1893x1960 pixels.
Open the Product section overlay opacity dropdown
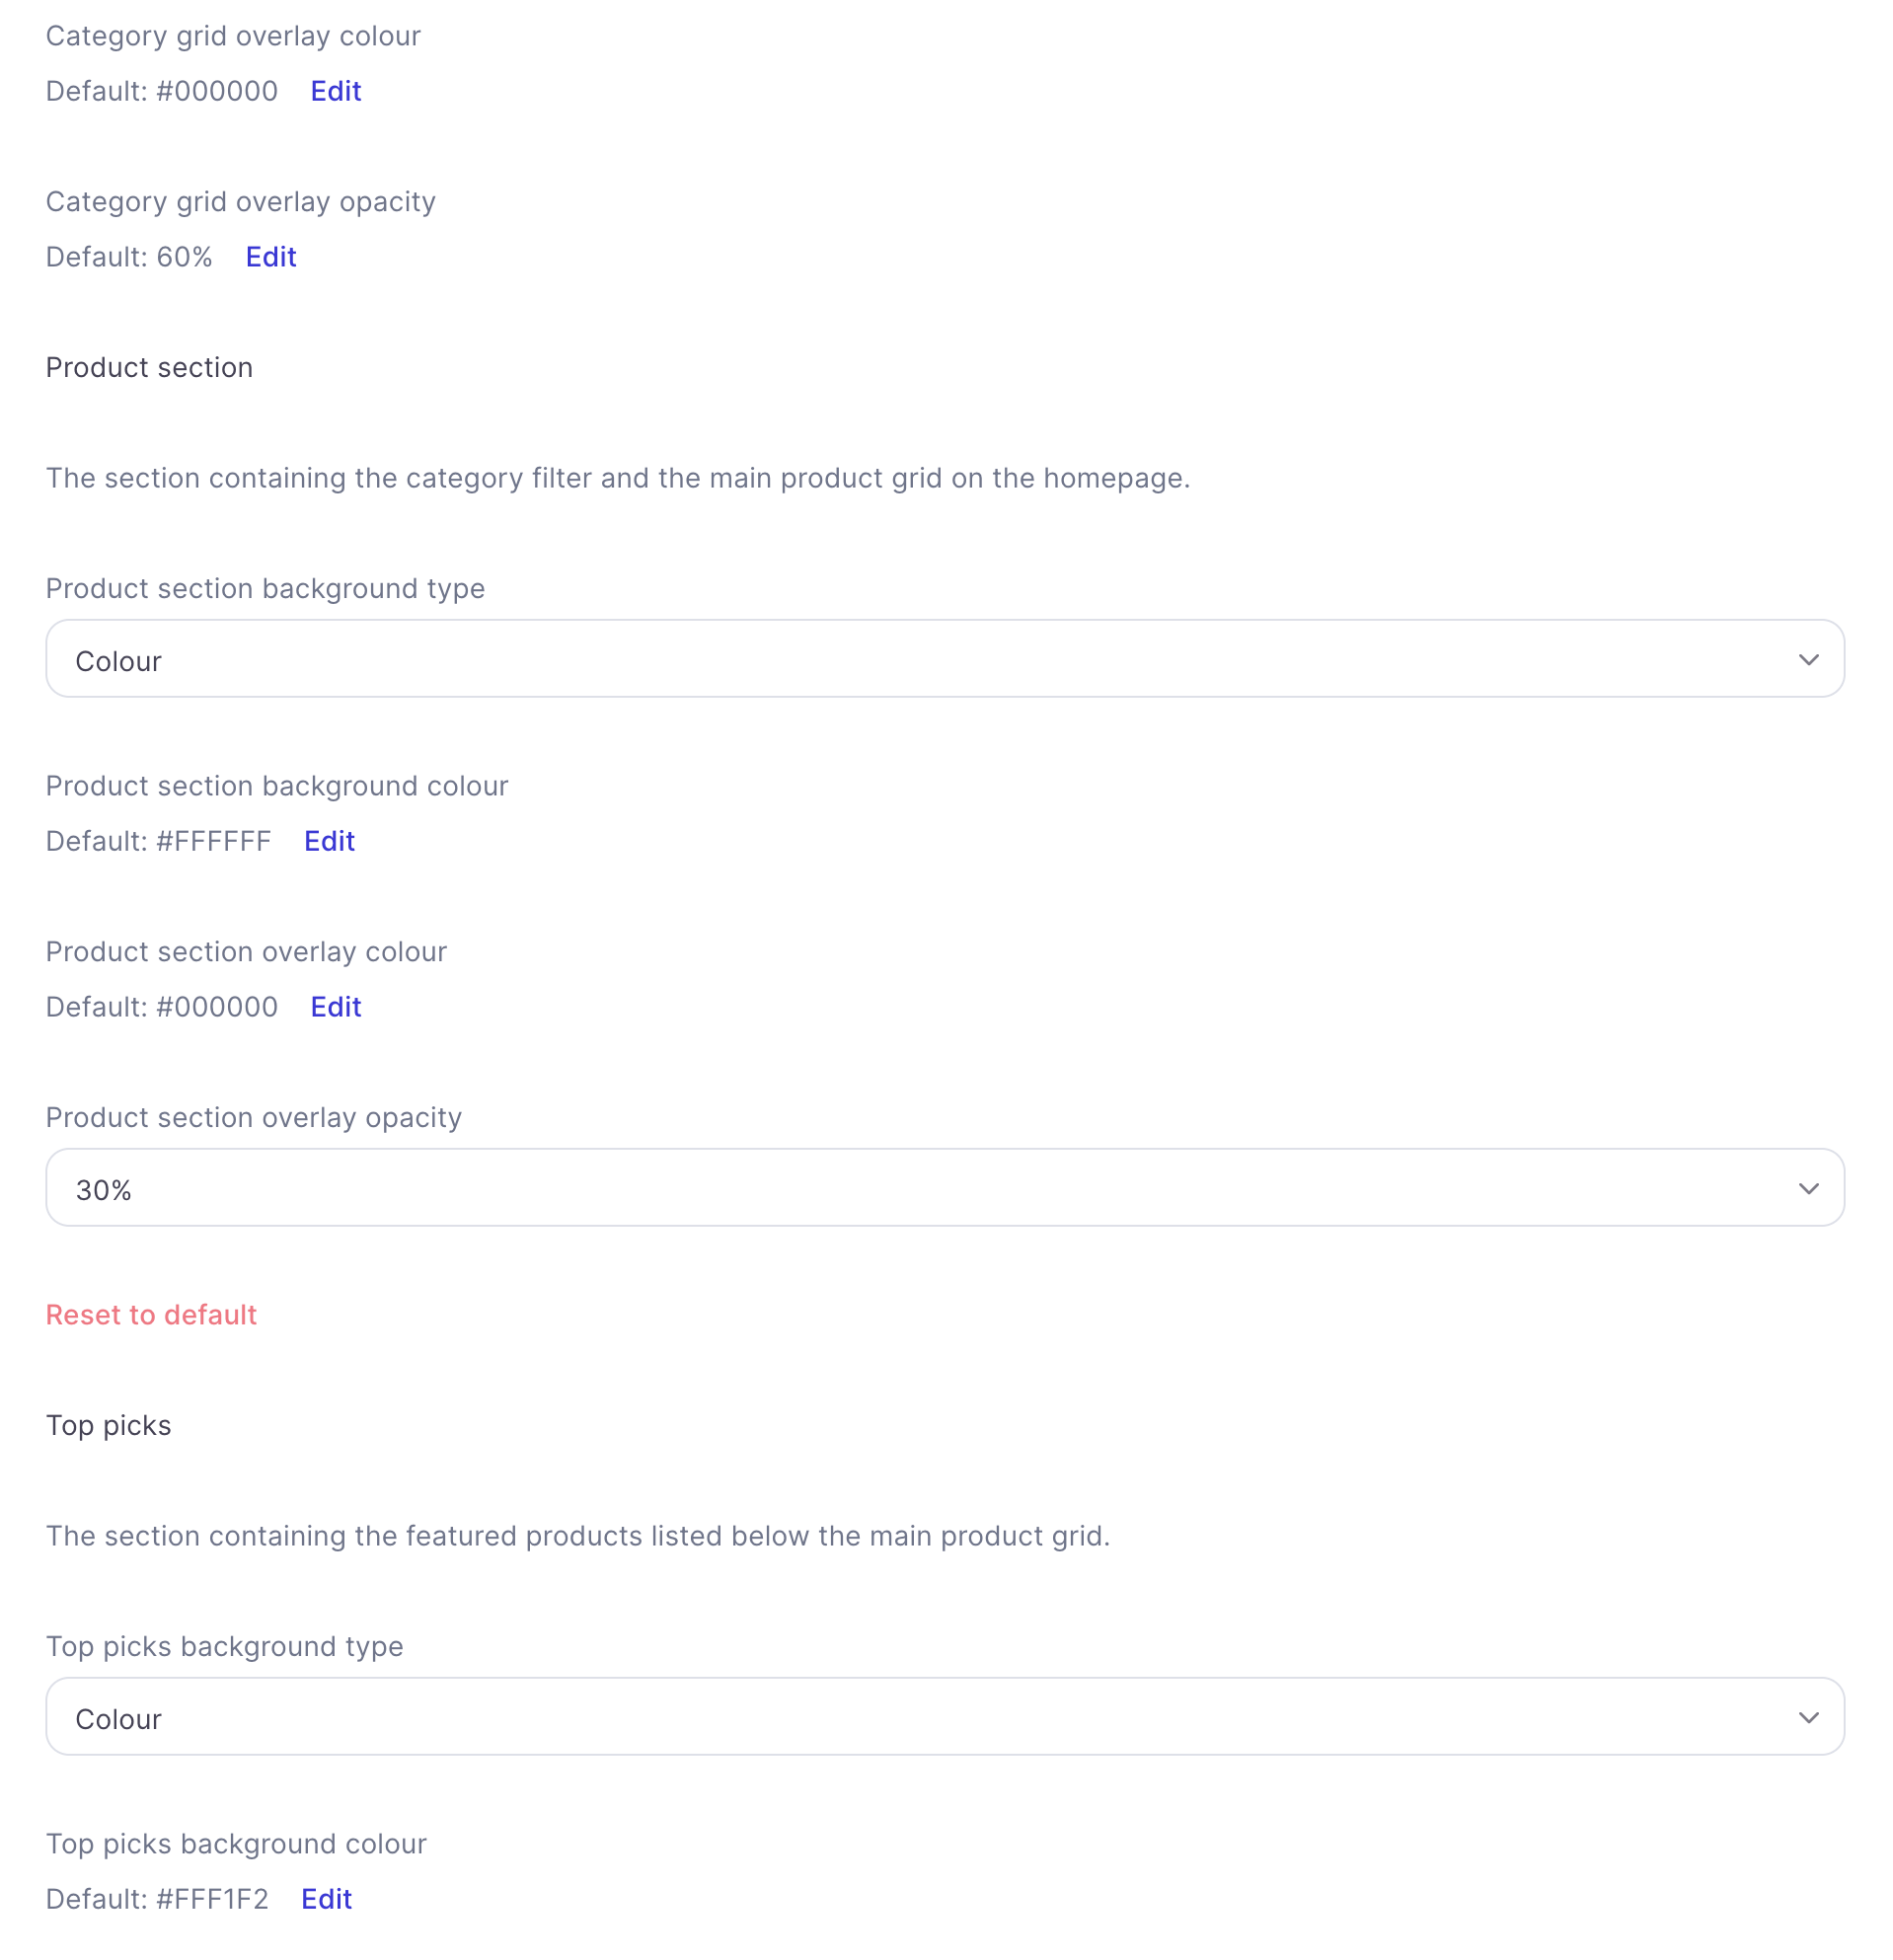[945, 1188]
